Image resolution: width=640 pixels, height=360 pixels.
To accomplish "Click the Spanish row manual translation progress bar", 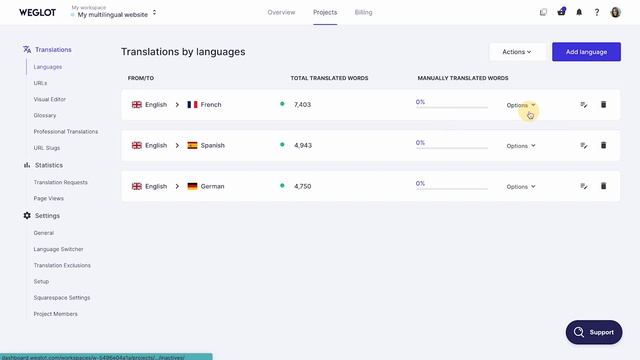I will 451,148.
